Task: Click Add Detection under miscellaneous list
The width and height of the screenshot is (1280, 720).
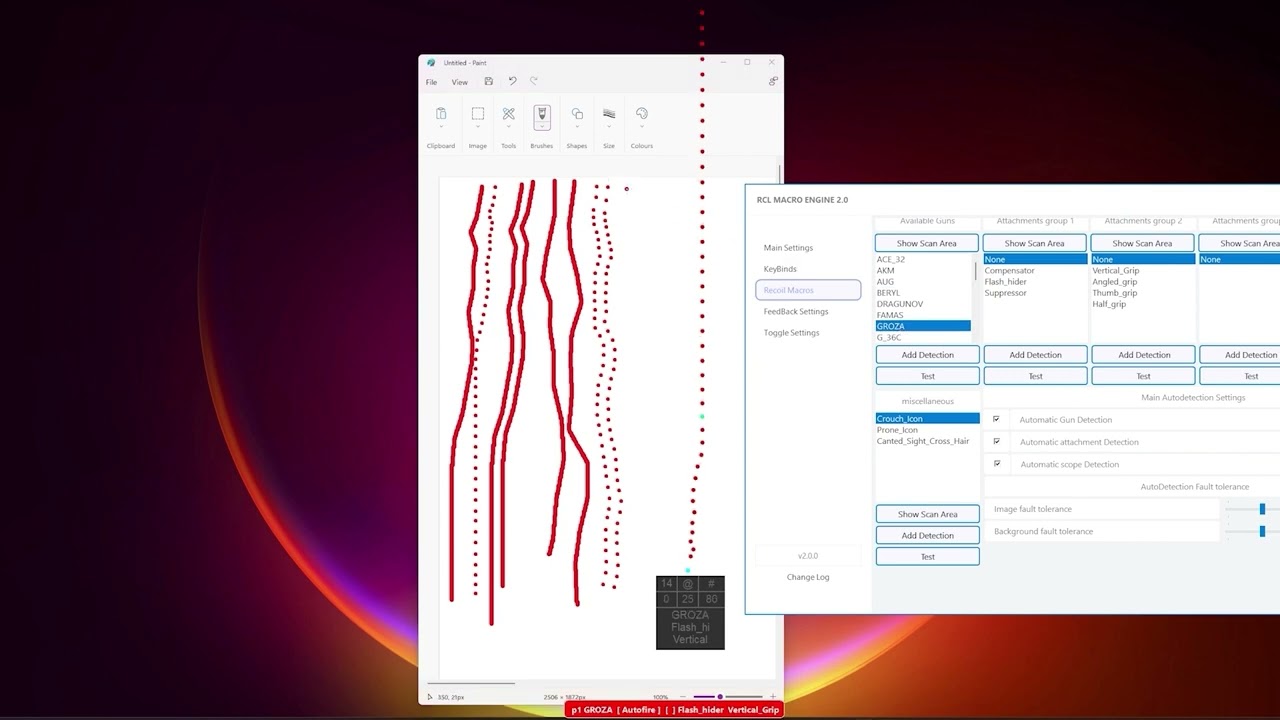Action: tap(927, 535)
